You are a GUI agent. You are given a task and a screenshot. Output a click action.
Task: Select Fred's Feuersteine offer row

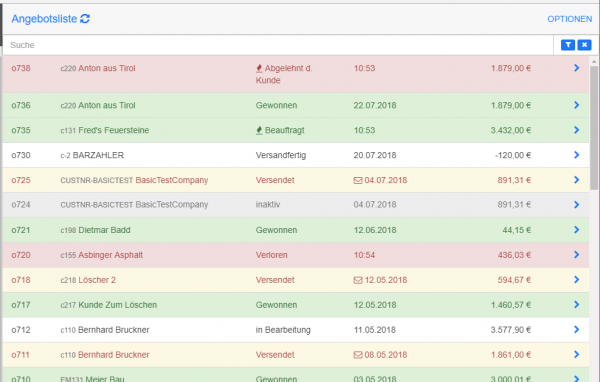click(296, 130)
